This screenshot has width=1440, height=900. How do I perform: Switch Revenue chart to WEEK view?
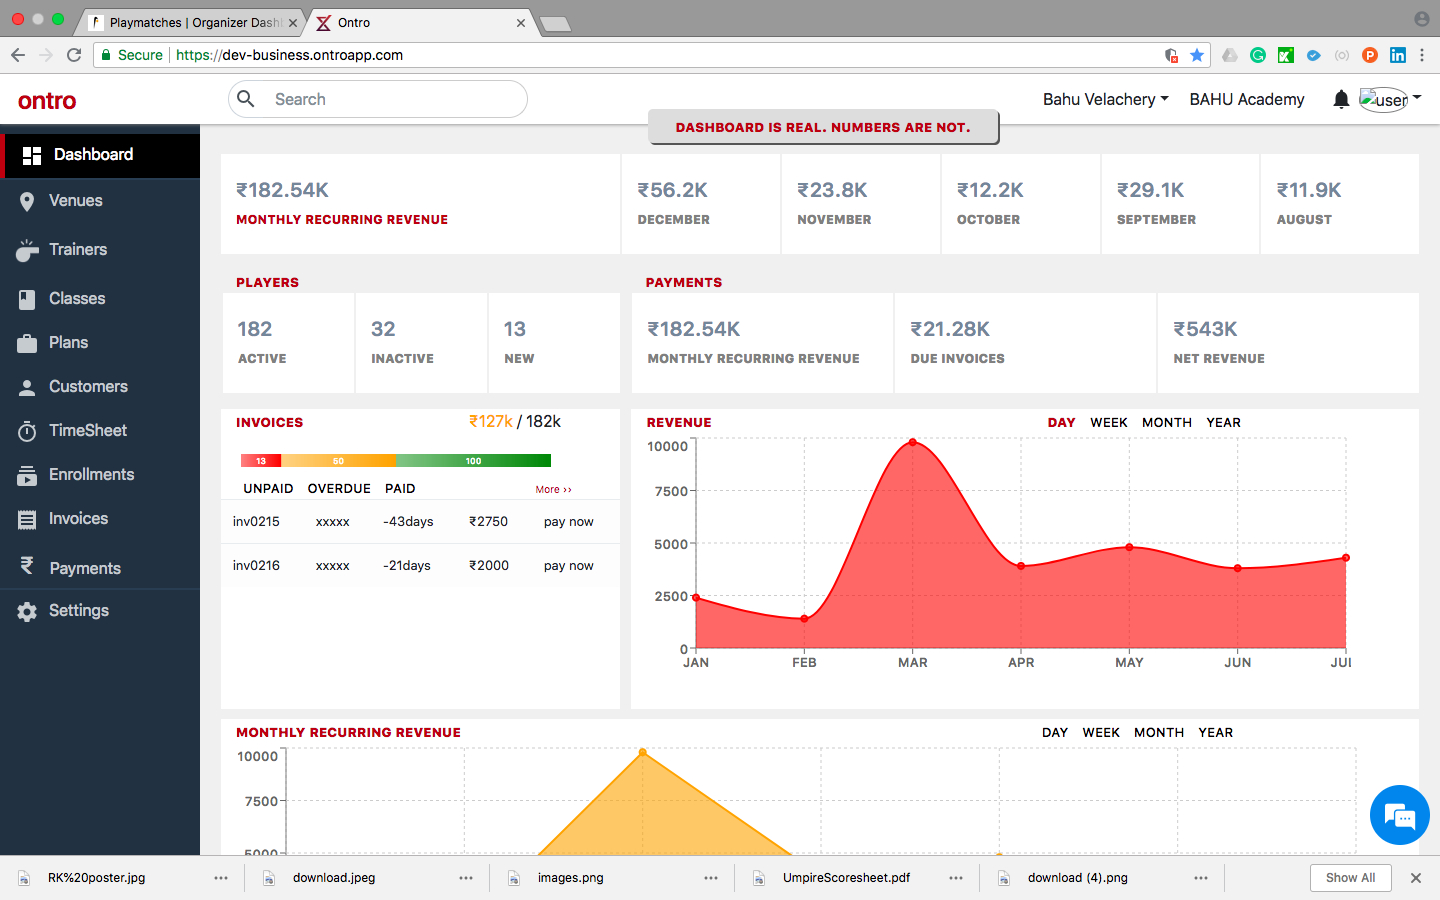[x=1108, y=423]
